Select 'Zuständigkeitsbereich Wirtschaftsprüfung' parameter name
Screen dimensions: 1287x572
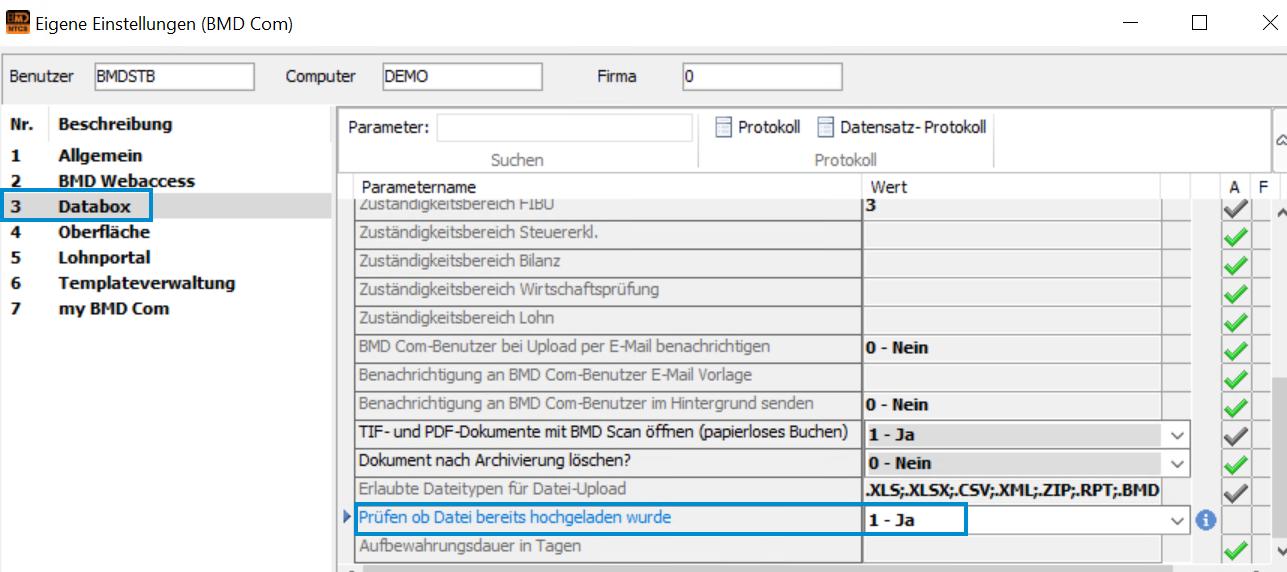(609, 290)
